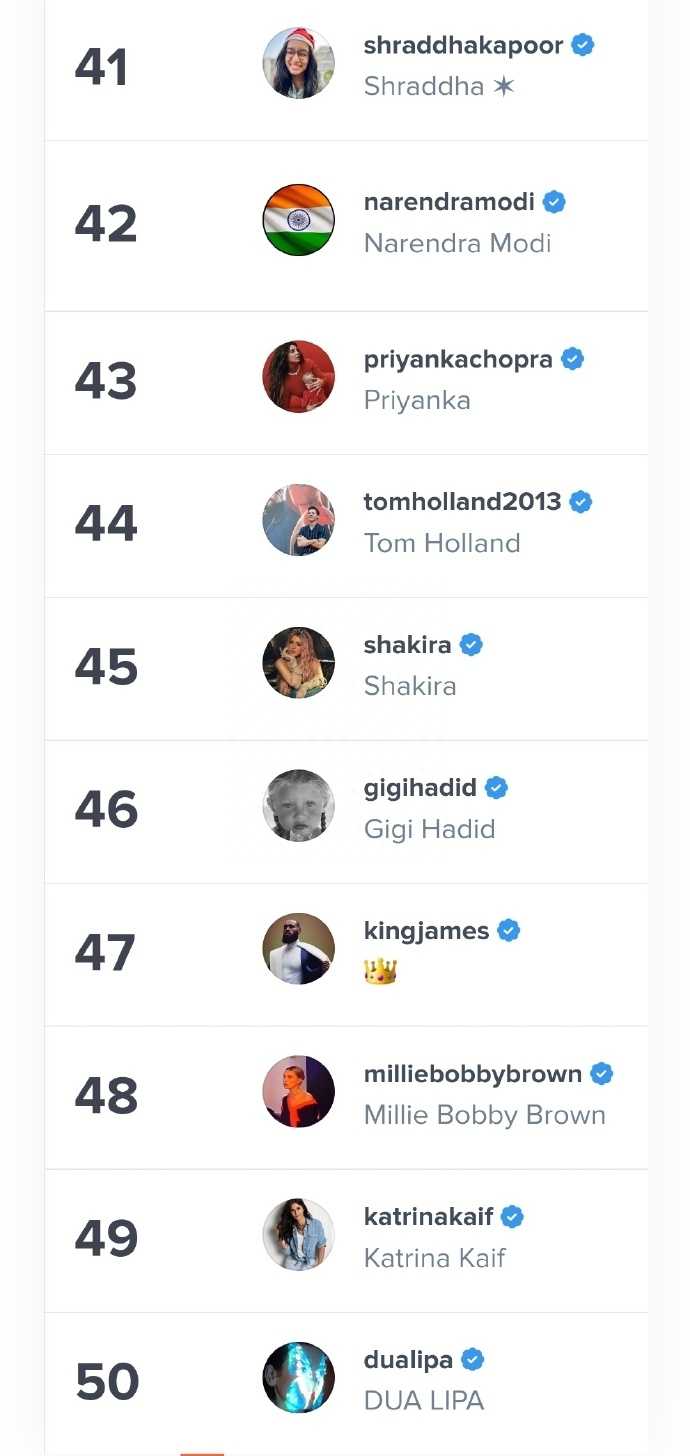The width and height of the screenshot is (690, 1456).
Task: Select the katrinakaif username link
Action: [429, 1217]
